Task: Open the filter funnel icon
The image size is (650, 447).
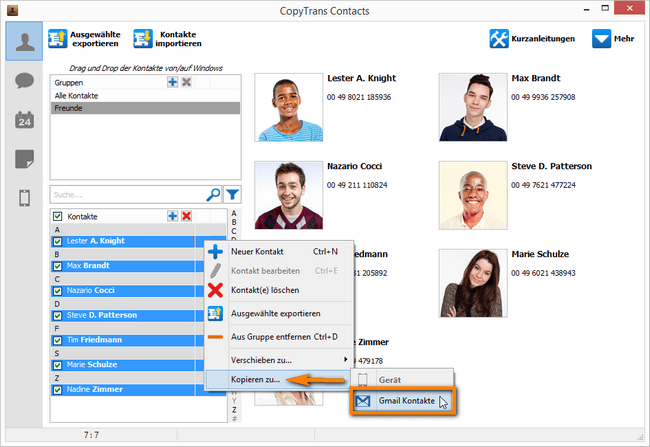Action: tap(232, 194)
